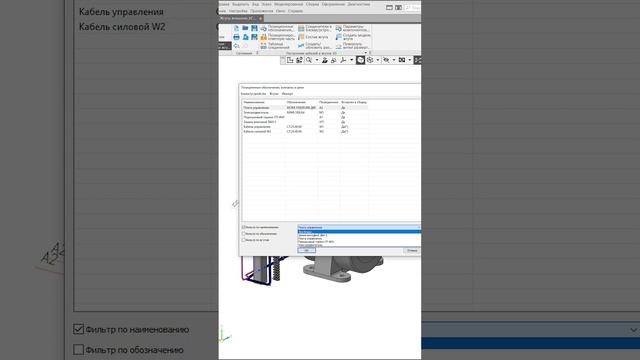The width and height of the screenshot is (640, 360).
Task: Select Кабель силовой W2 in the background list
Action: 122,27
